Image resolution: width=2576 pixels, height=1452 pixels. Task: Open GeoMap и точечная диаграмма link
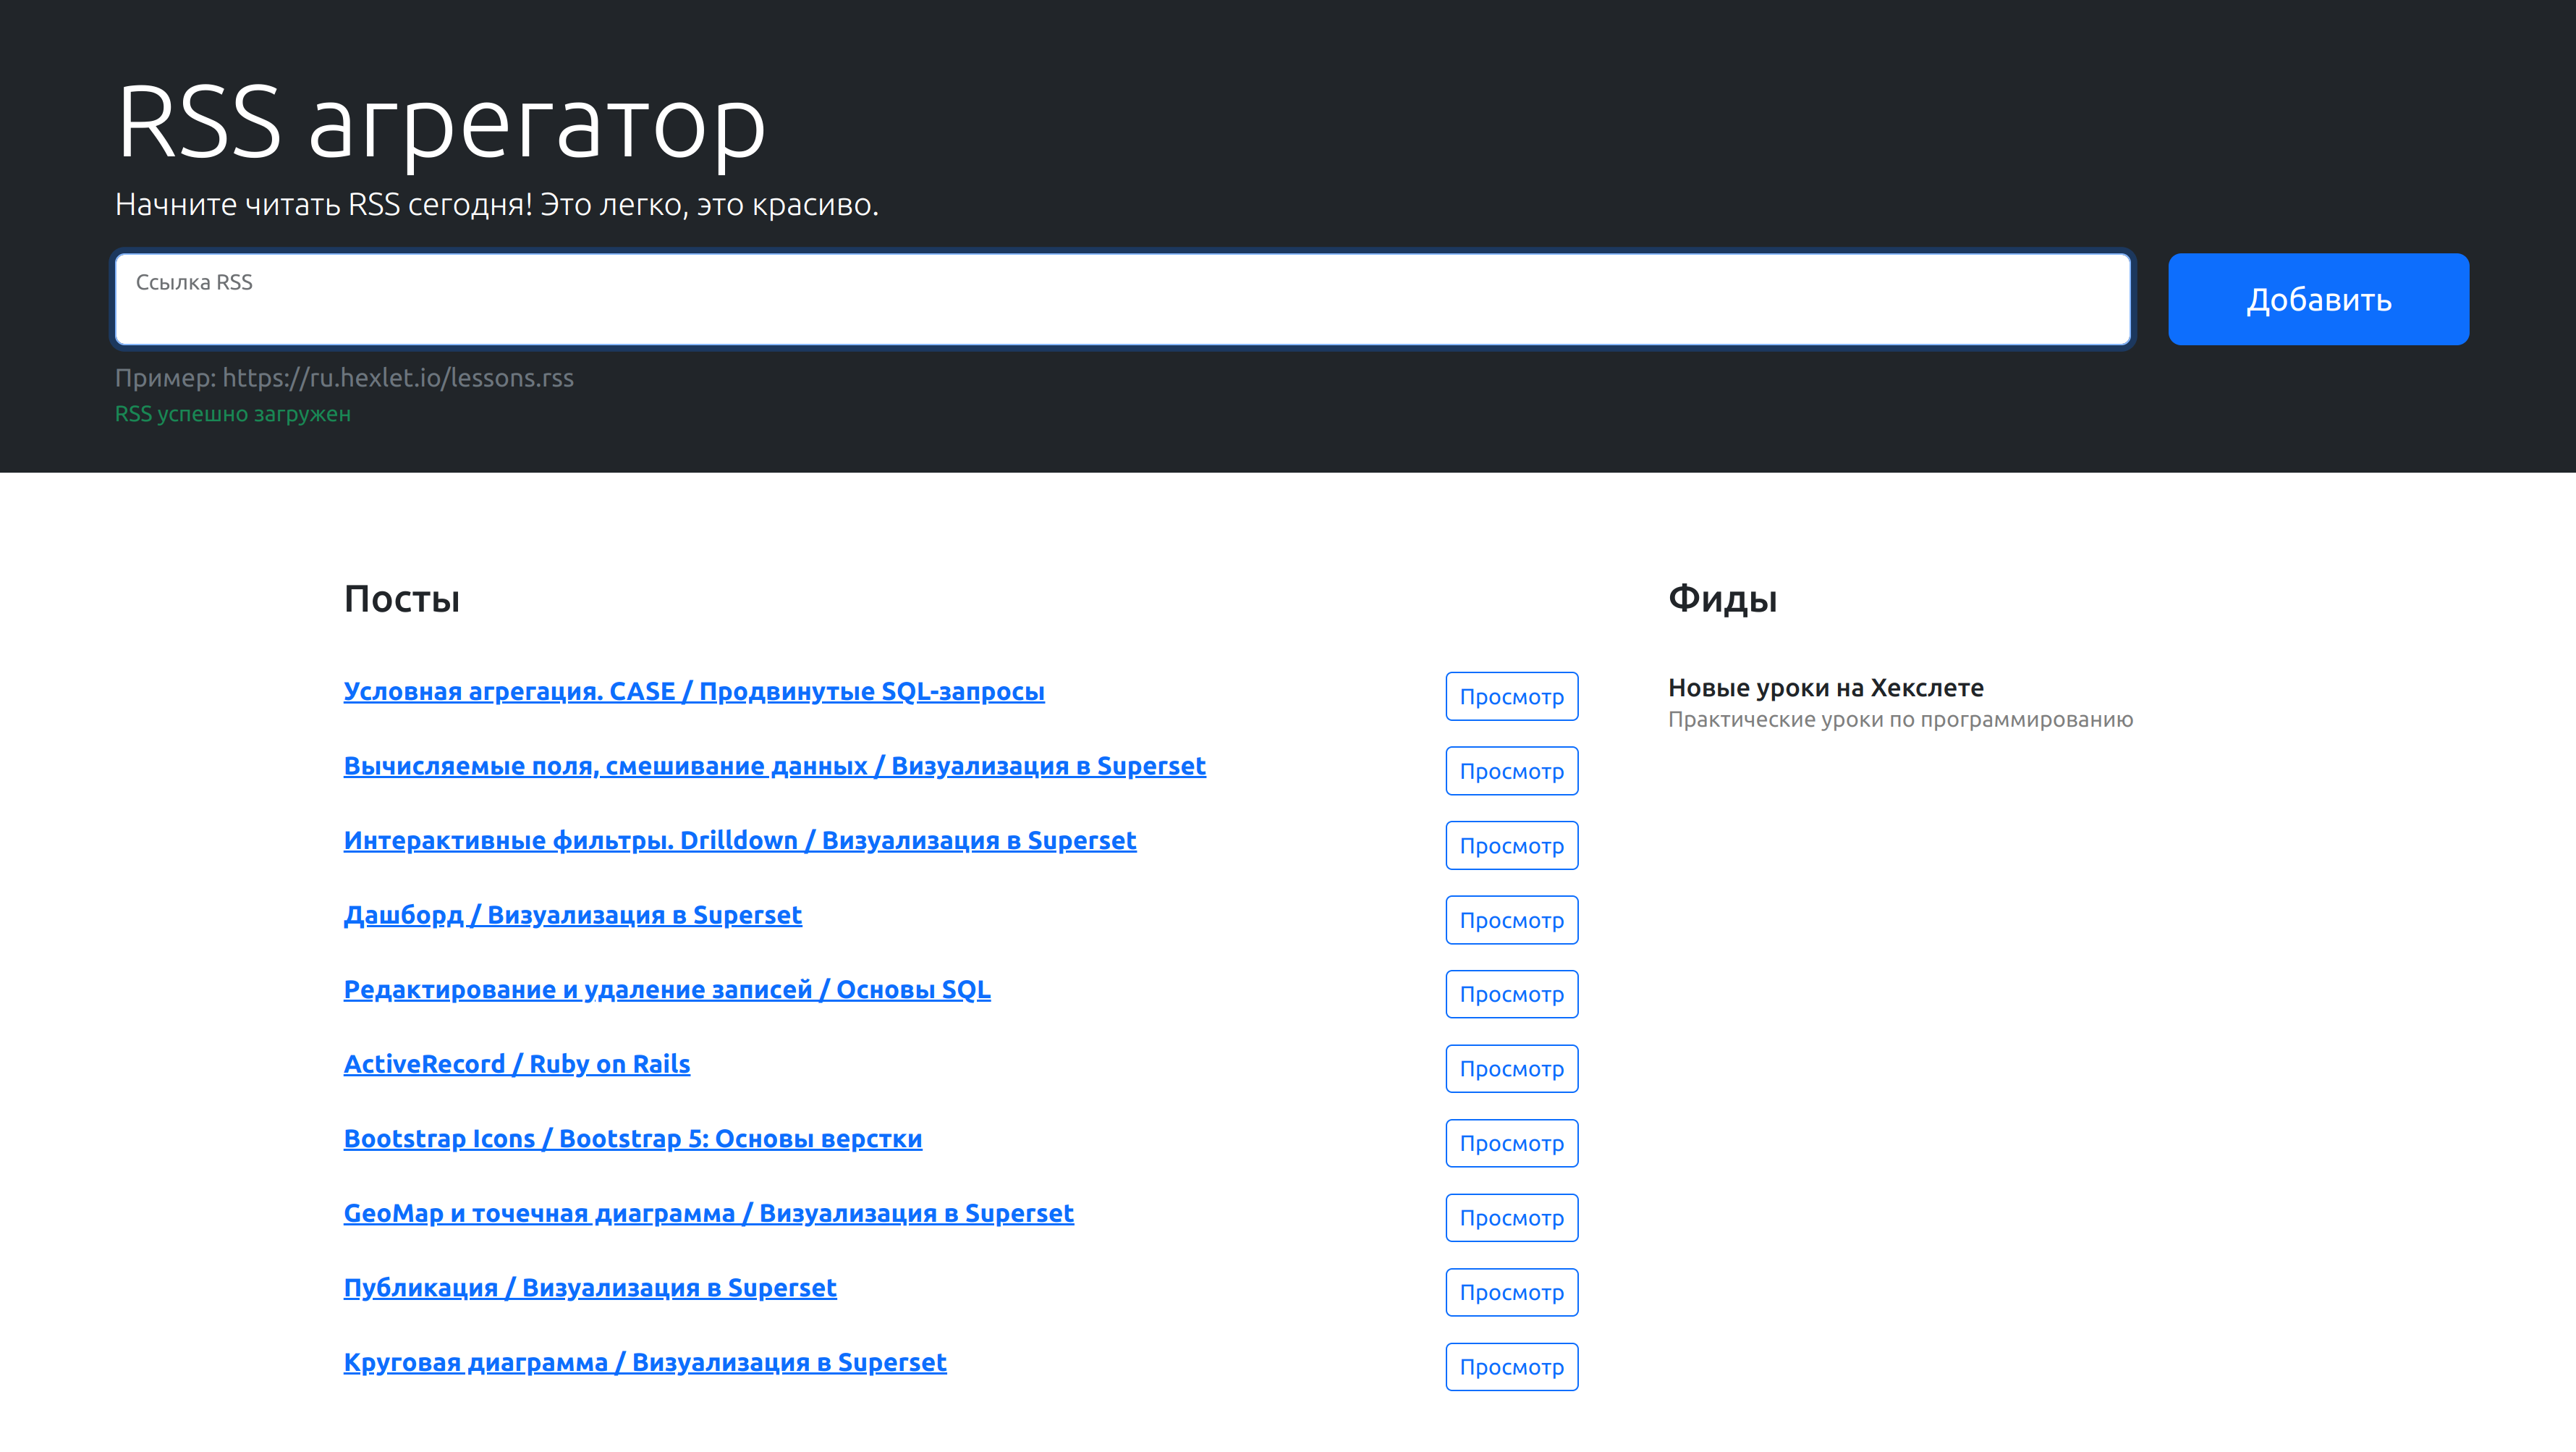click(x=708, y=1213)
